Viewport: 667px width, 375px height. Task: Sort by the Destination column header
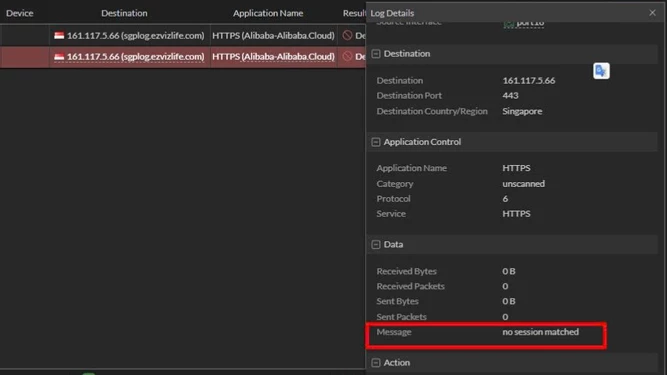(x=124, y=13)
